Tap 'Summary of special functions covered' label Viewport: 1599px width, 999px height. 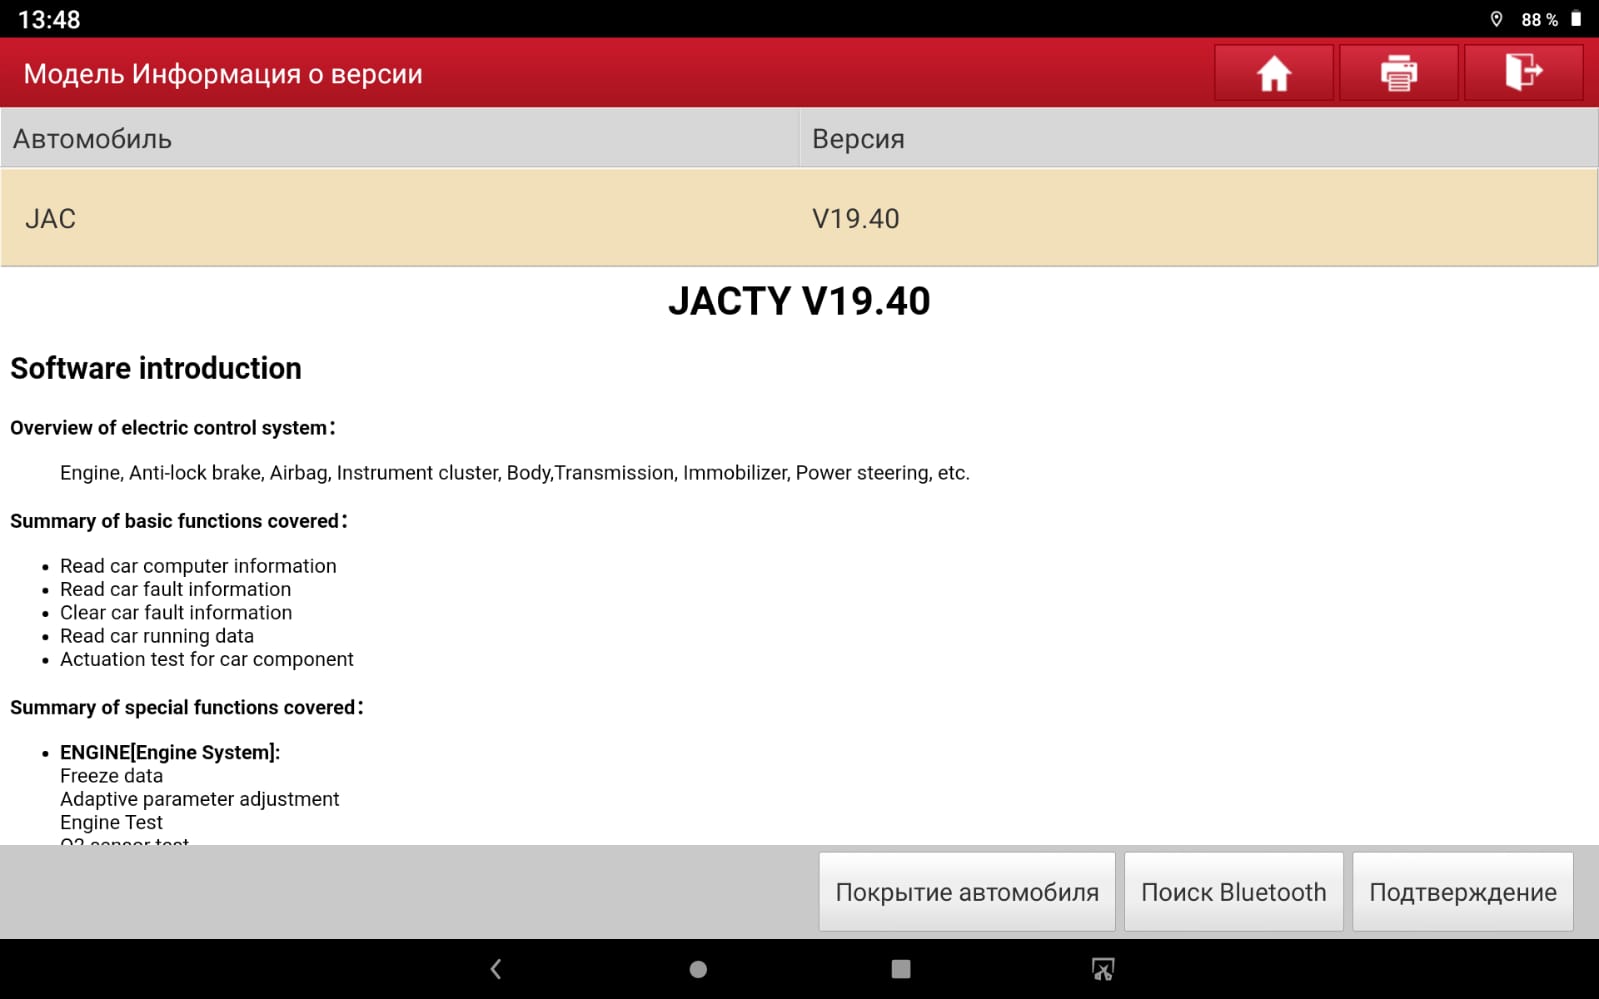pyautogui.click(x=187, y=707)
